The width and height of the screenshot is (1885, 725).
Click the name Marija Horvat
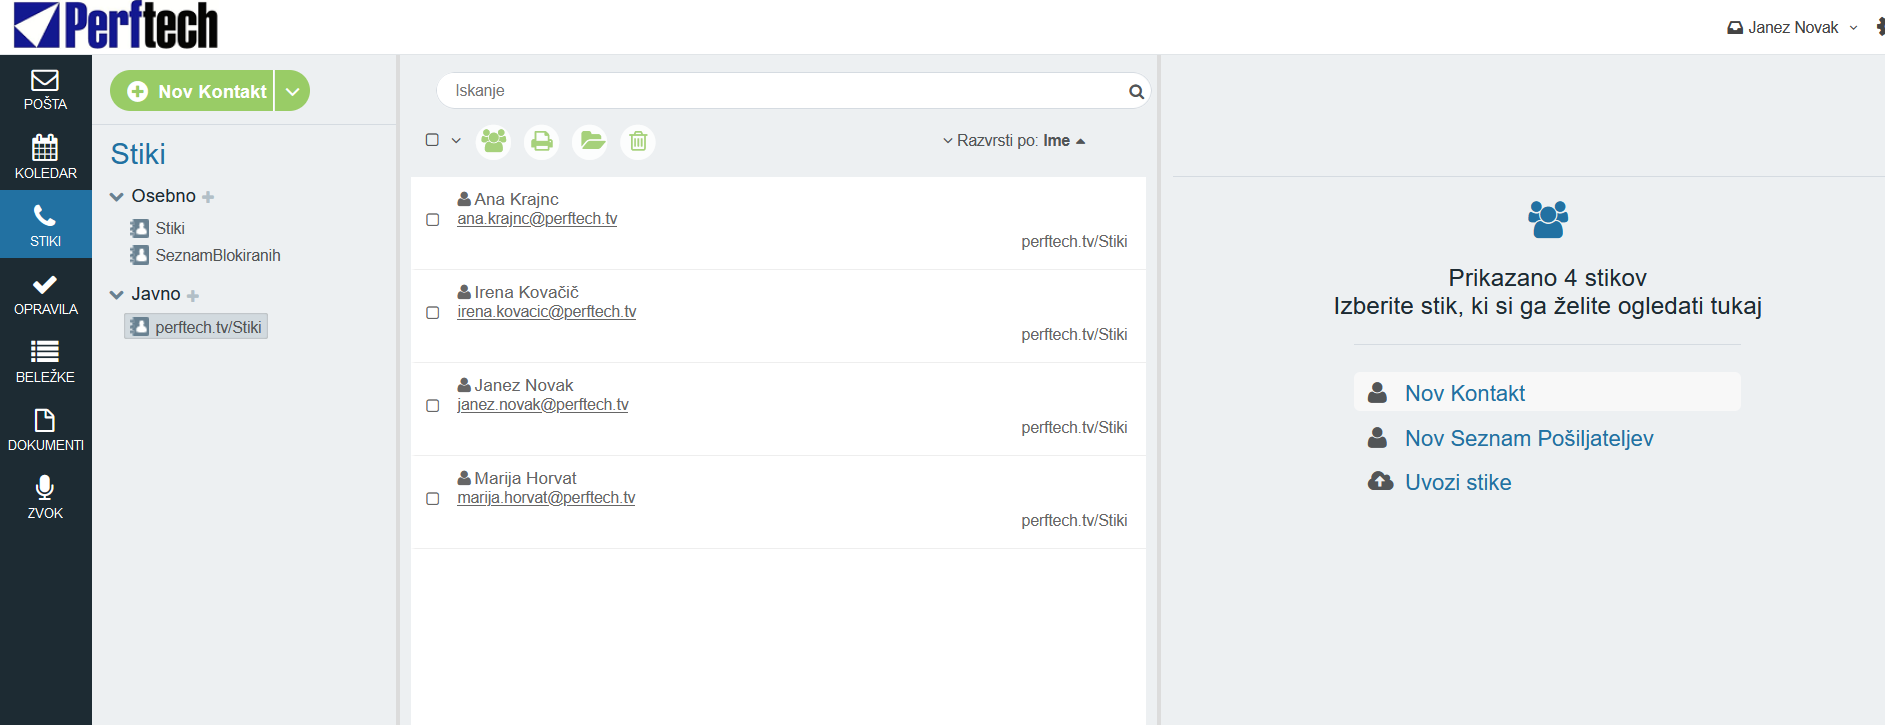(x=525, y=478)
